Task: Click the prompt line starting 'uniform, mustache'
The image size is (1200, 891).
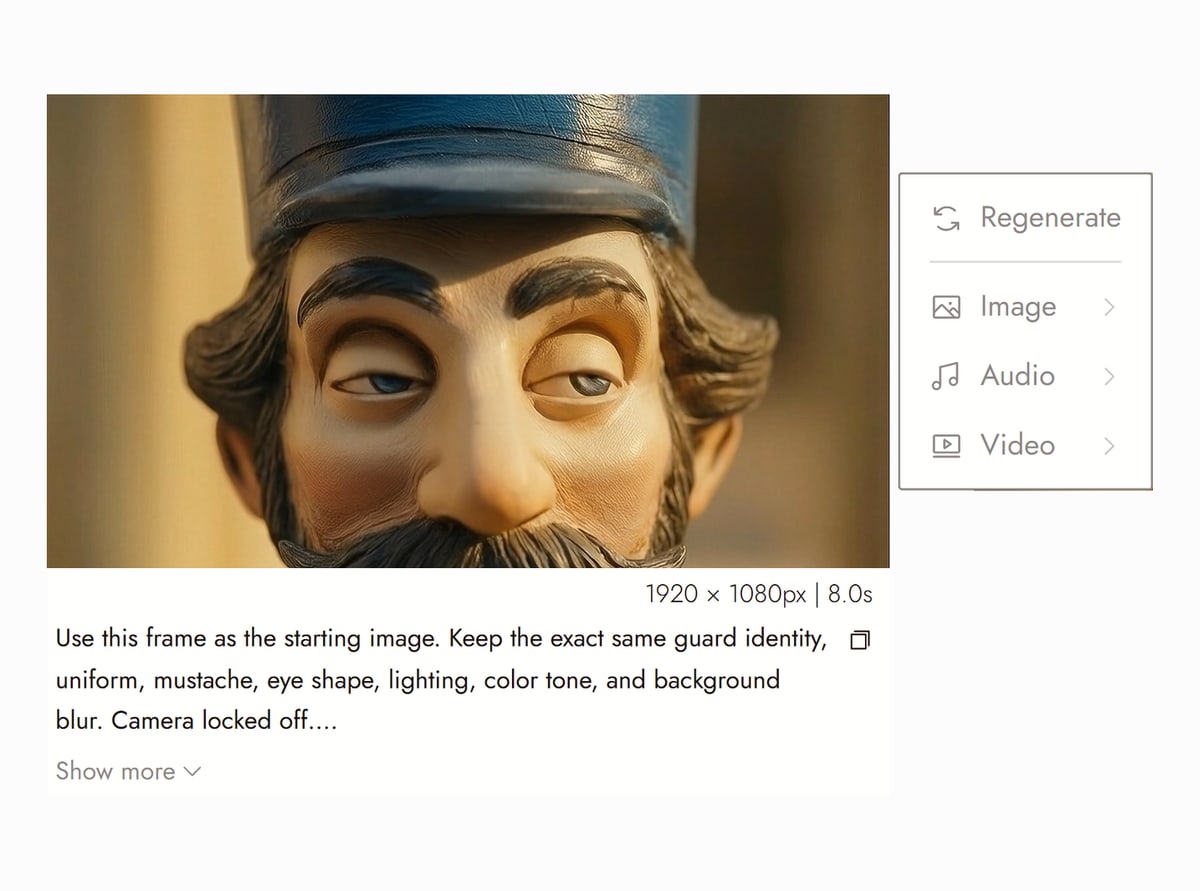Action: (417, 681)
